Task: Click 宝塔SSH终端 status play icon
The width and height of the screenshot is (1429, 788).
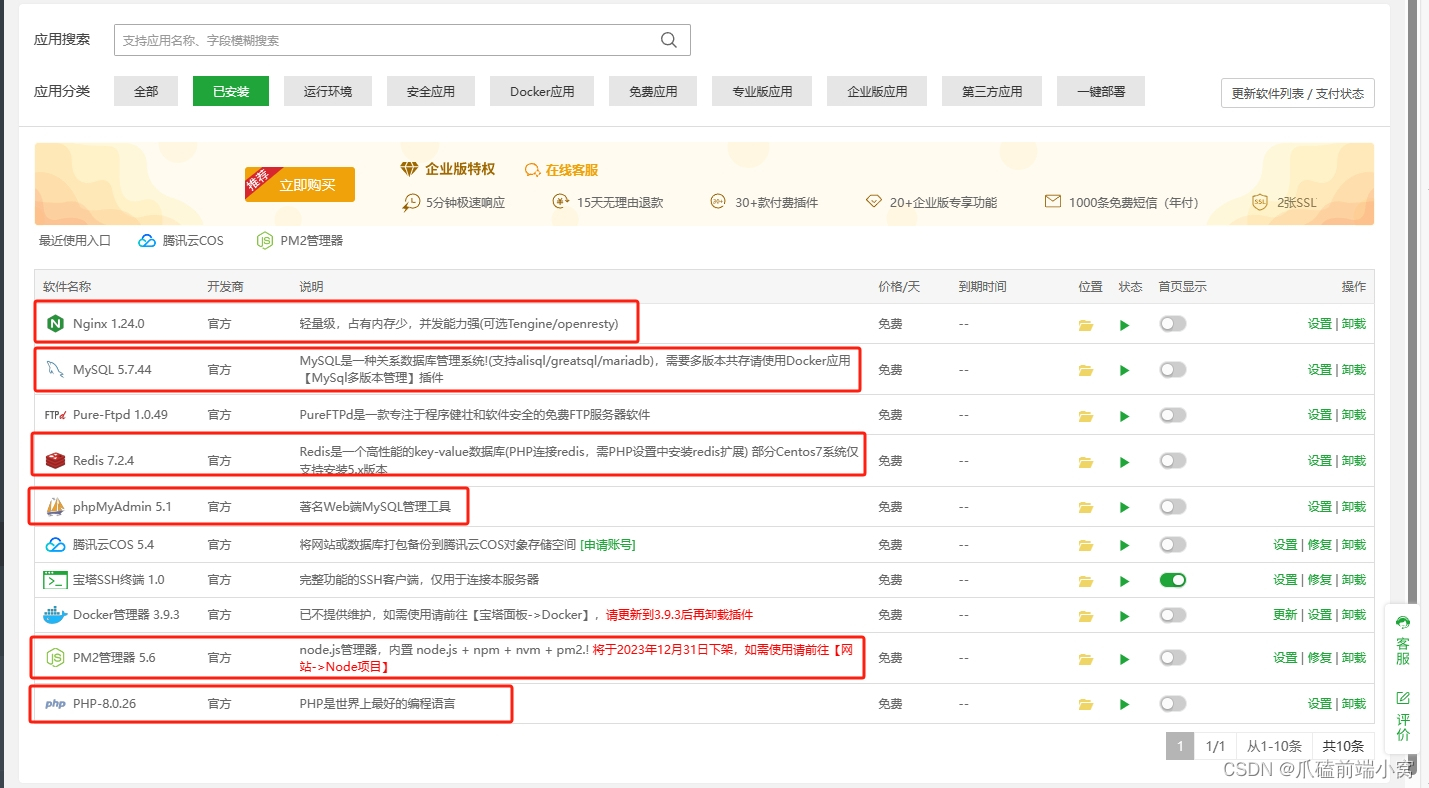Action: tap(1125, 580)
